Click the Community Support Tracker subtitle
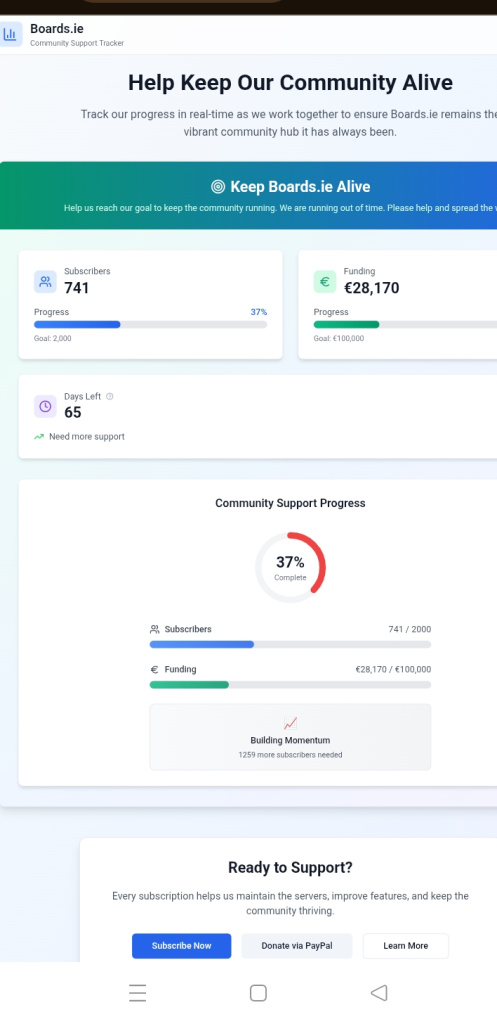497x1024 pixels. 77,44
